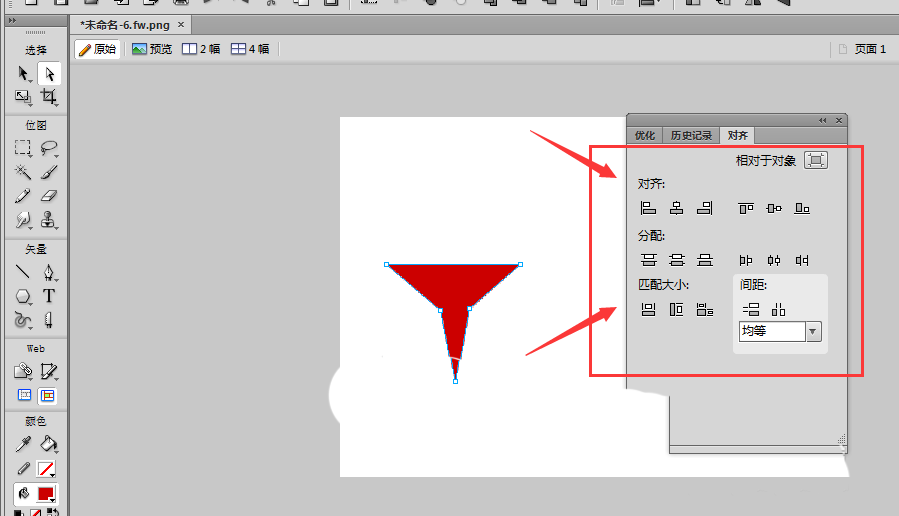
Task: Collapse the align panel group
Action: tap(823, 120)
